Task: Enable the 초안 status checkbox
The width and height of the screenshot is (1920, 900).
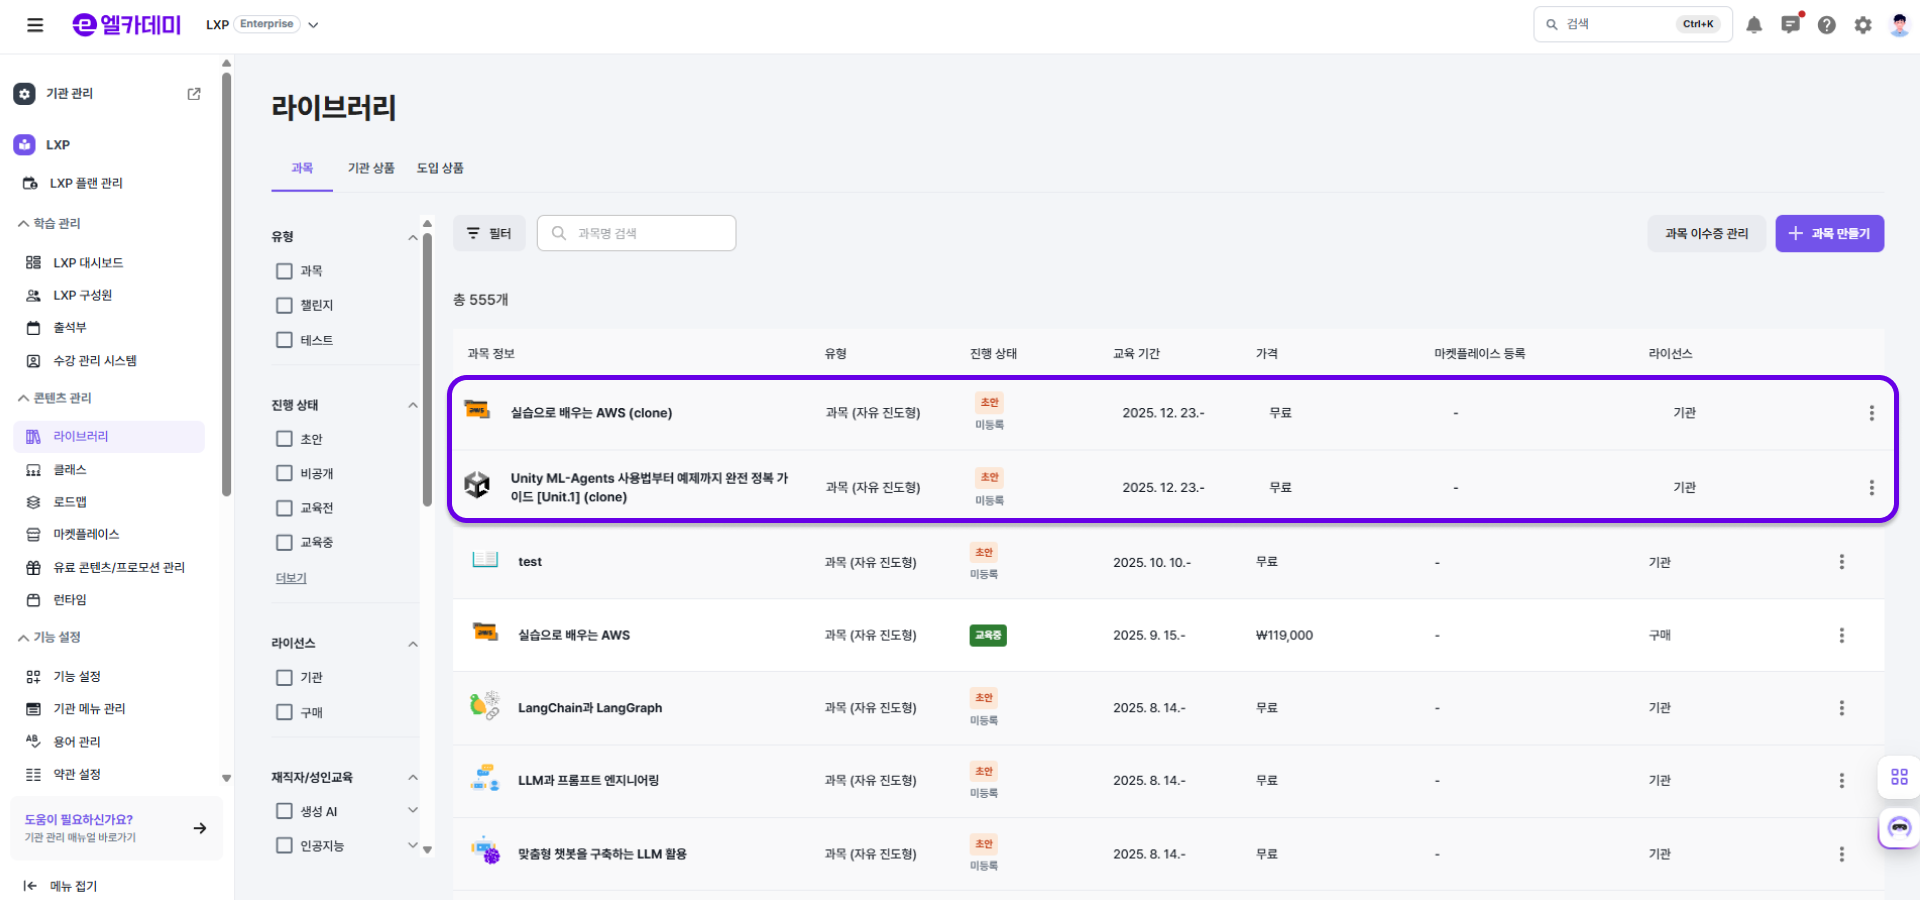Action: tap(284, 439)
